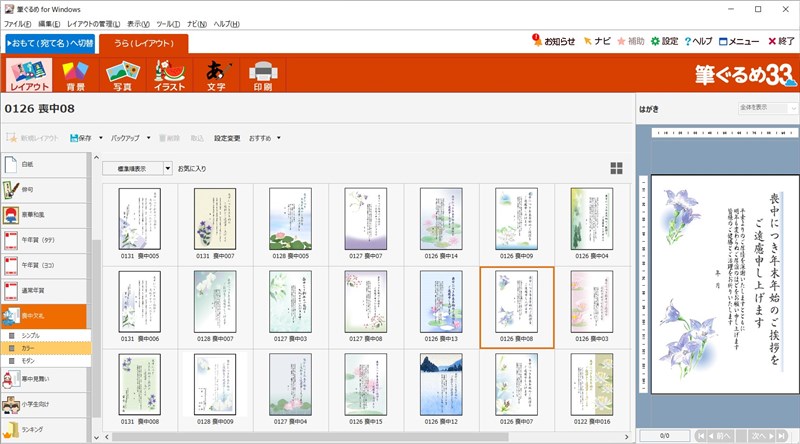Open the ツール menu
The height and width of the screenshot is (444, 800).
click(x=168, y=24)
